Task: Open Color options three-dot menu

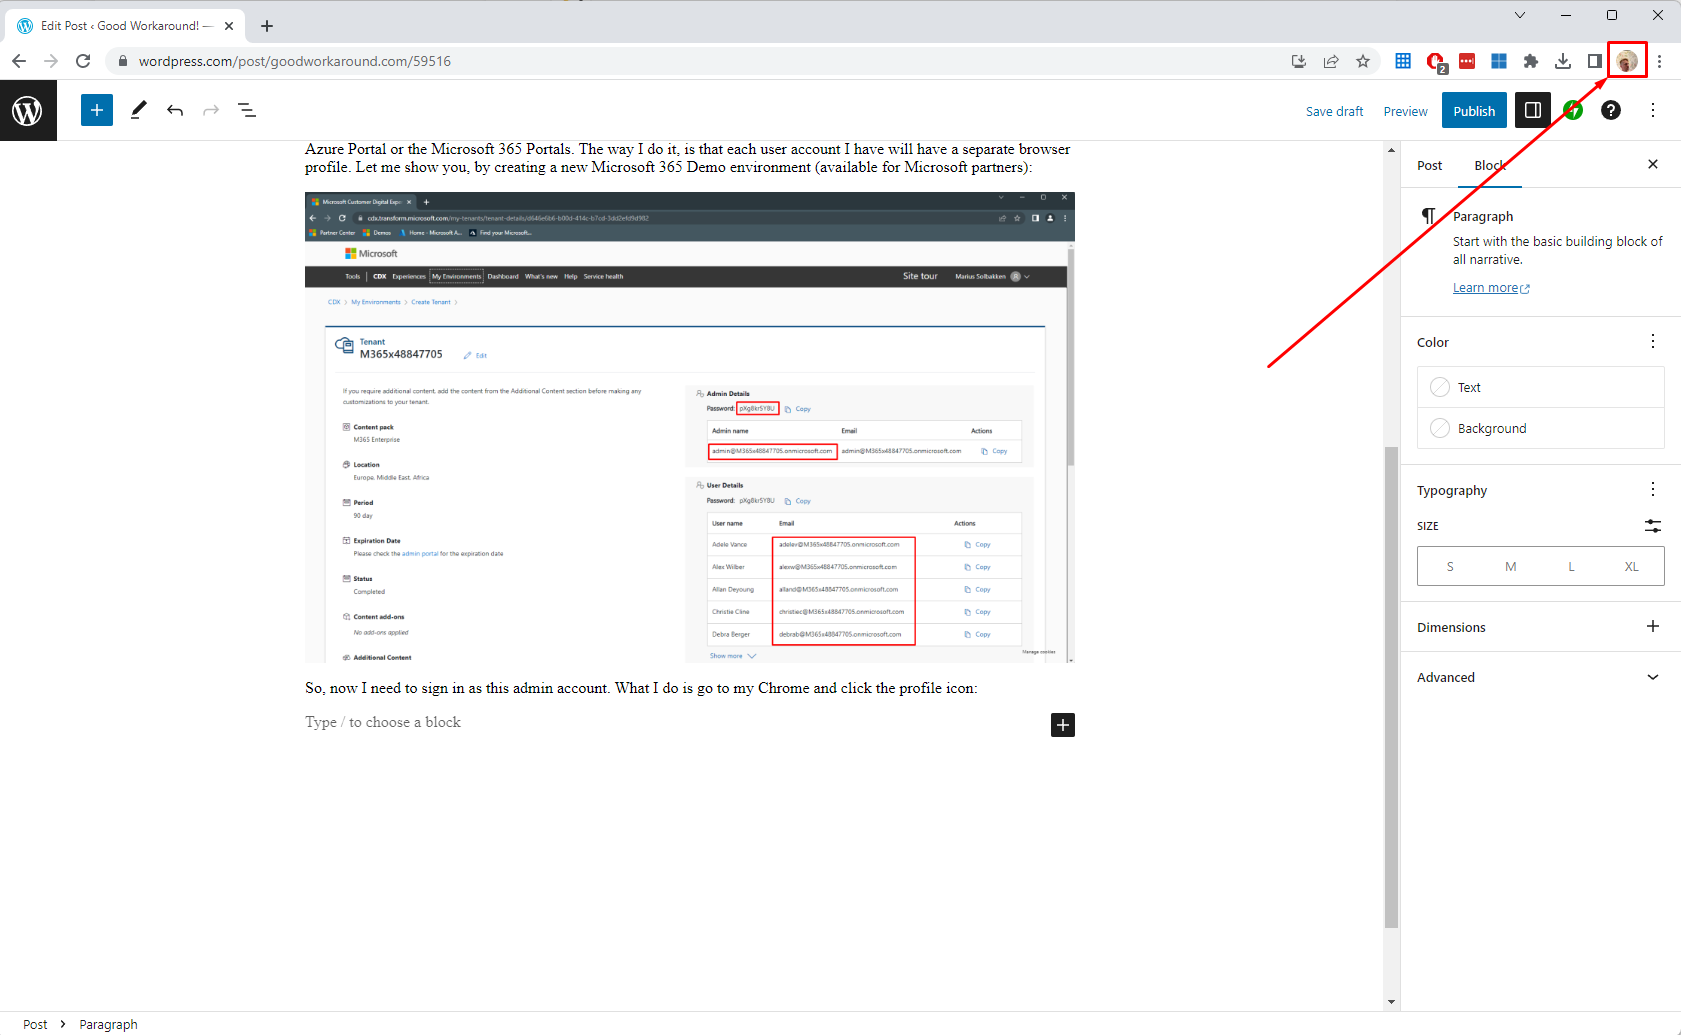Action: tap(1652, 342)
